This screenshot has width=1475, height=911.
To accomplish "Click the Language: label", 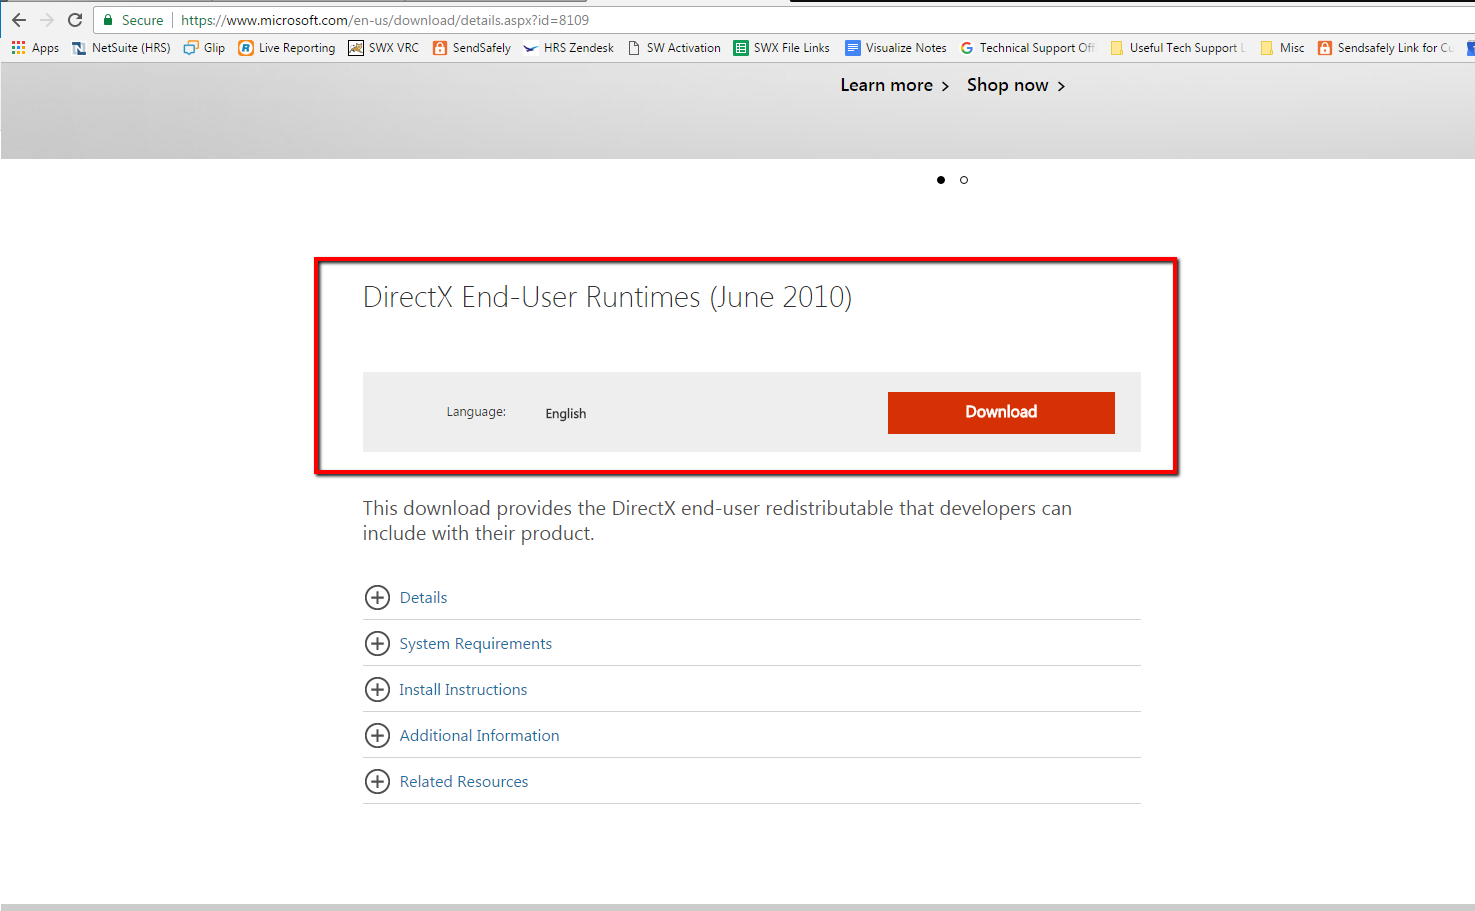I will point(476,411).
